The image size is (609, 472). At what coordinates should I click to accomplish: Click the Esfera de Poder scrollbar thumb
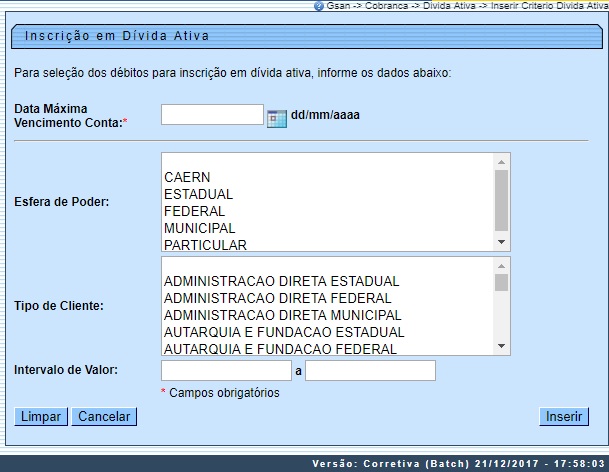(x=501, y=200)
